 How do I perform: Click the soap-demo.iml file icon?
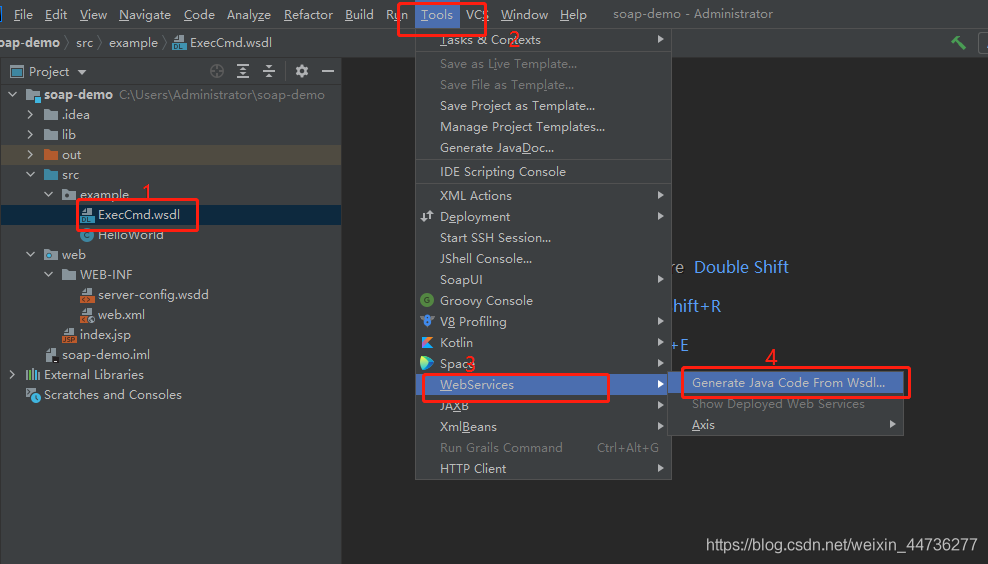point(52,355)
